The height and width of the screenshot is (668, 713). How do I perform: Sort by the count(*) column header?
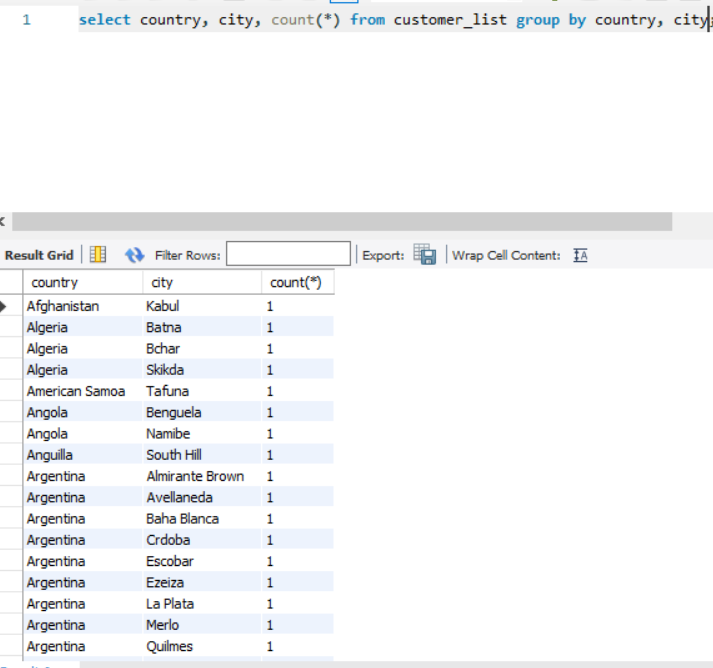click(x=298, y=282)
